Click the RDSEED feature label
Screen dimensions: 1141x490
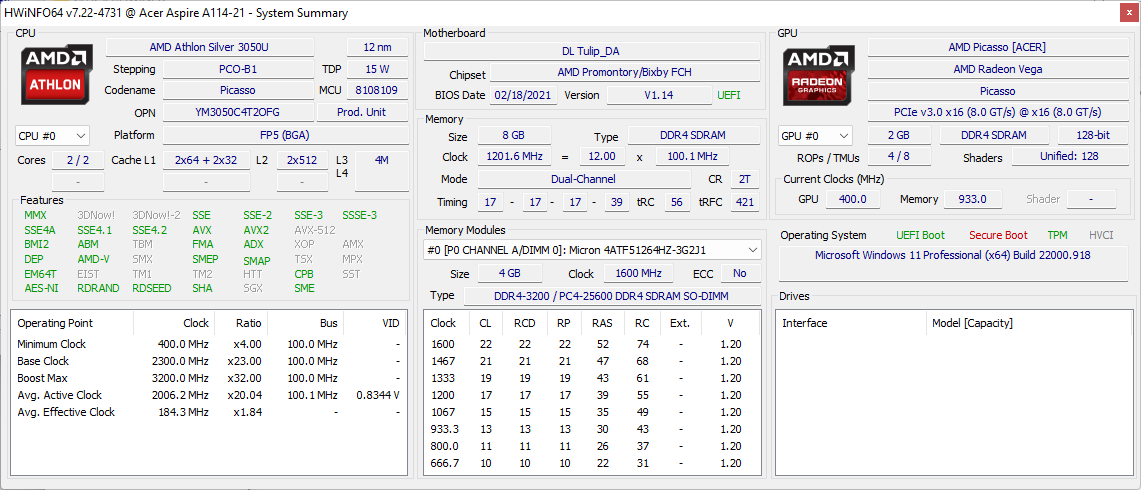pos(152,288)
